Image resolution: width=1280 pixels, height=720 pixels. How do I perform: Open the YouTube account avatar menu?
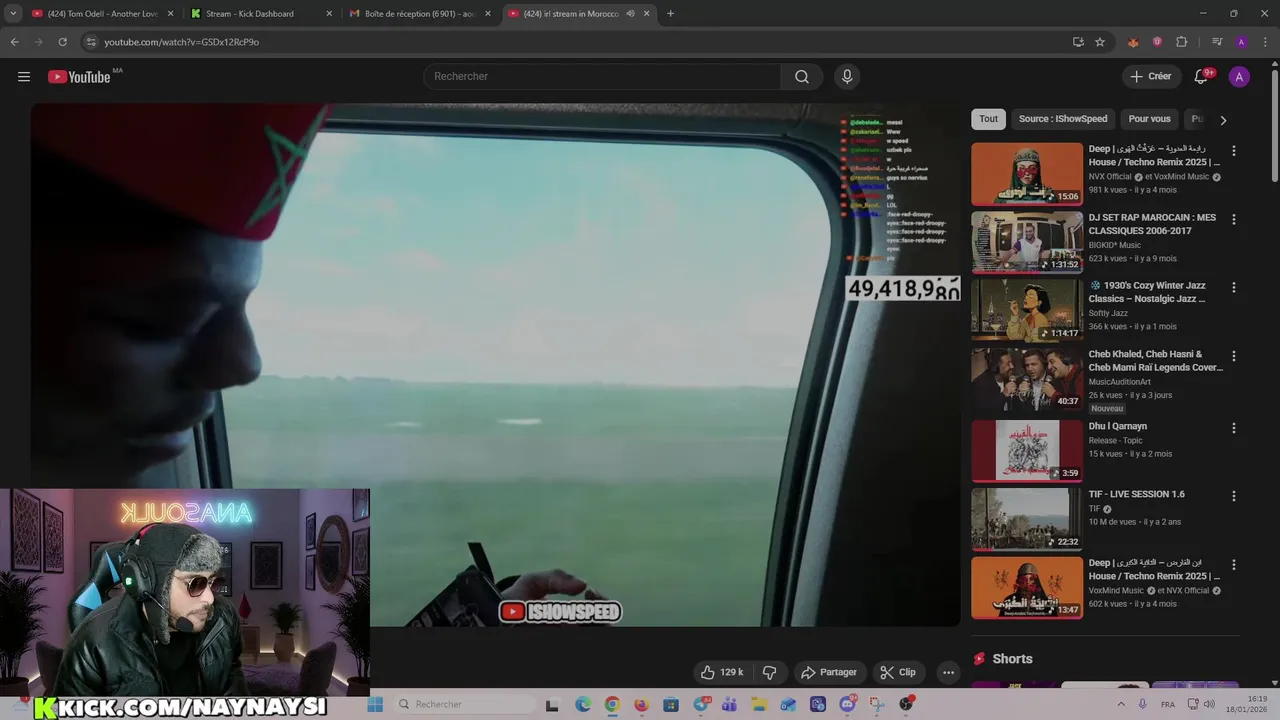tap(1239, 77)
